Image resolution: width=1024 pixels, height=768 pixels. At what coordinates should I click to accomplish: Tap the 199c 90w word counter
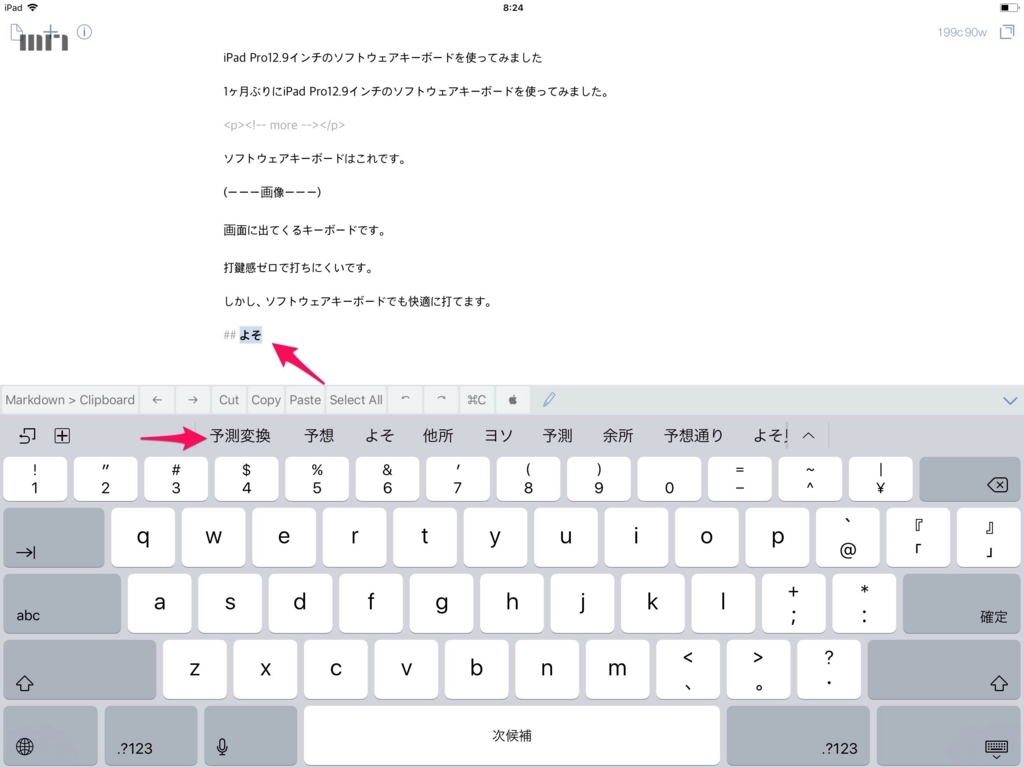(962, 32)
